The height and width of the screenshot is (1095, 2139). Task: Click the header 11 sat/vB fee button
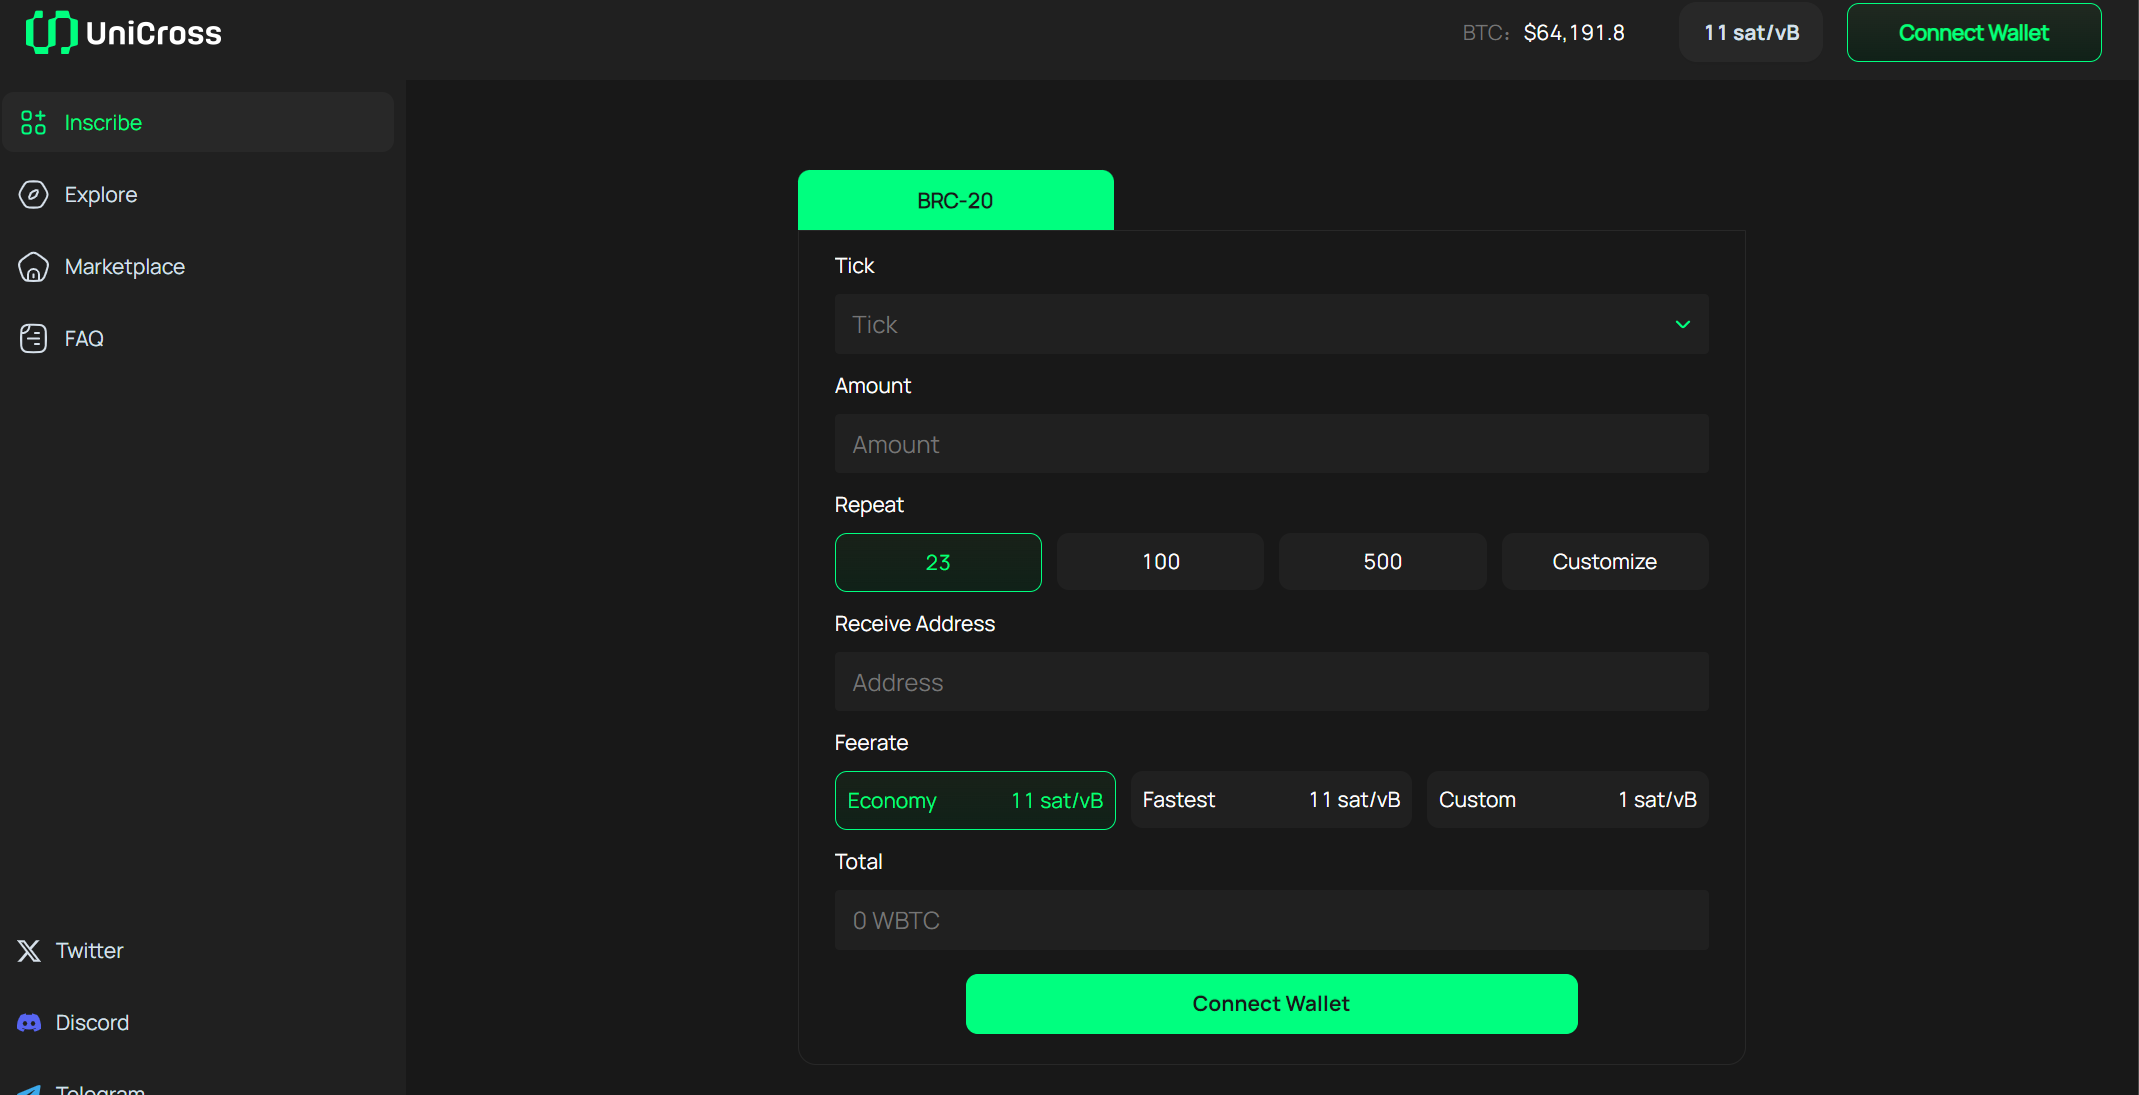point(1751,33)
